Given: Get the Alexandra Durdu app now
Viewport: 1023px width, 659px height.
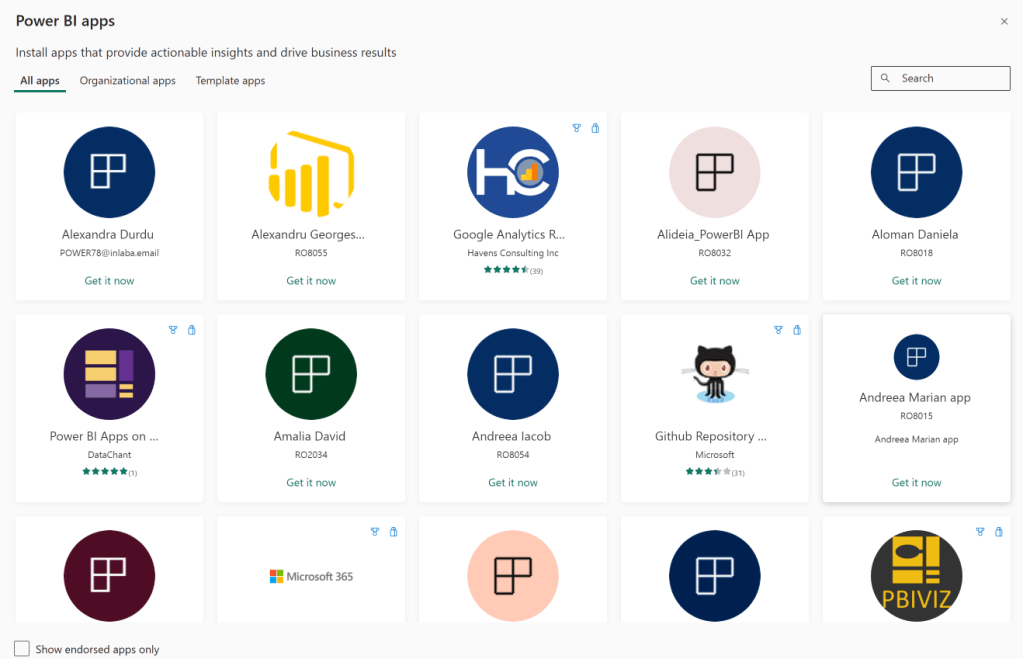Looking at the screenshot, I should [109, 281].
